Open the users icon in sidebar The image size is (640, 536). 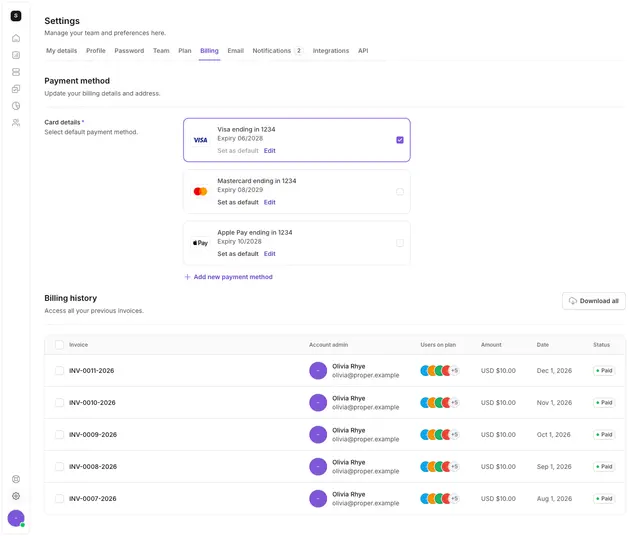point(16,123)
